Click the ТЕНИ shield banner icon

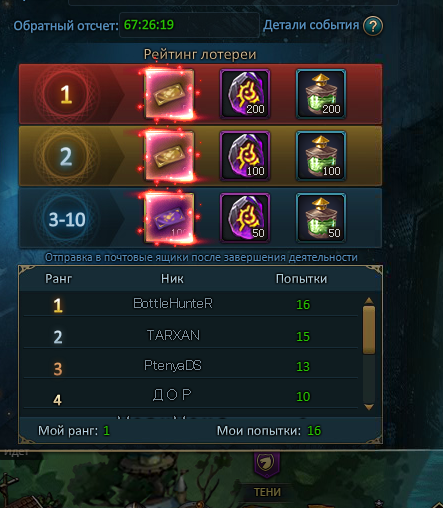(x=266, y=464)
